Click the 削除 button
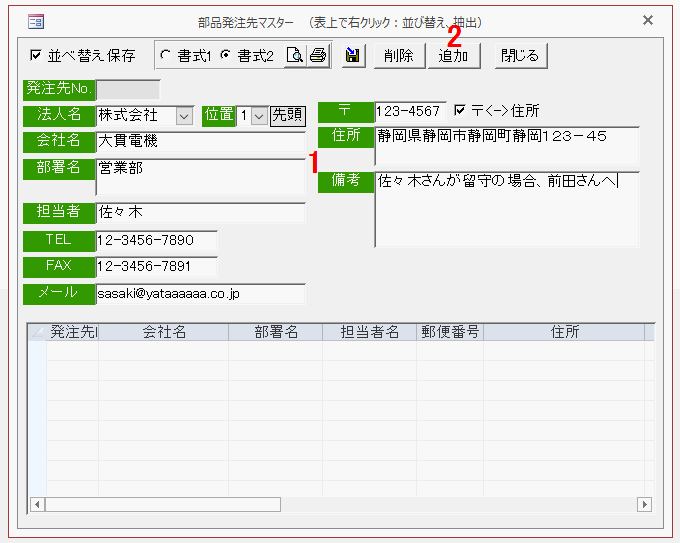680x543 pixels. (x=399, y=56)
